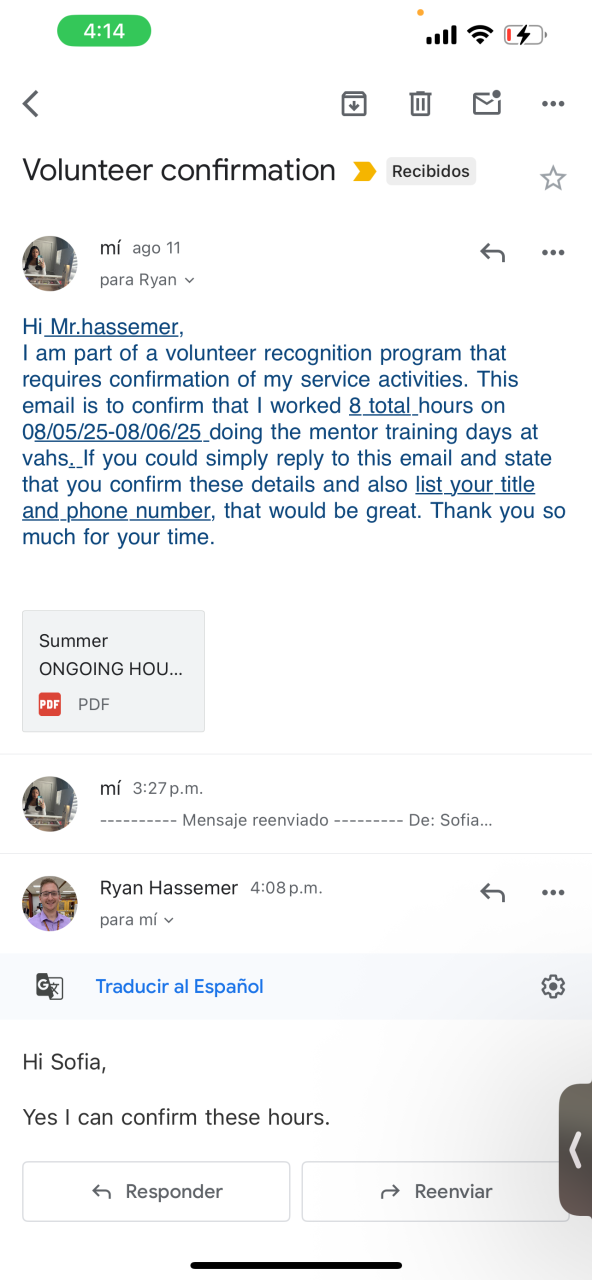Mark the email as unread
The height and width of the screenshot is (1280, 592).
(487, 102)
